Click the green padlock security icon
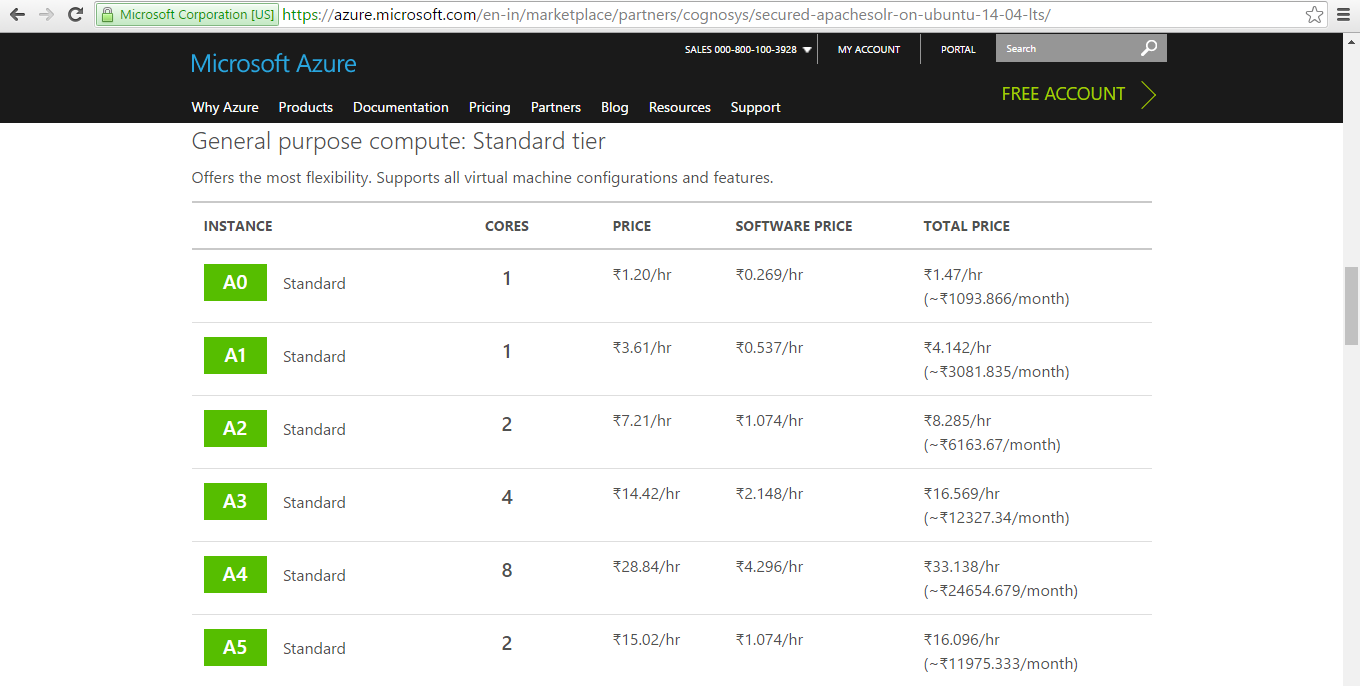 tap(108, 15)
